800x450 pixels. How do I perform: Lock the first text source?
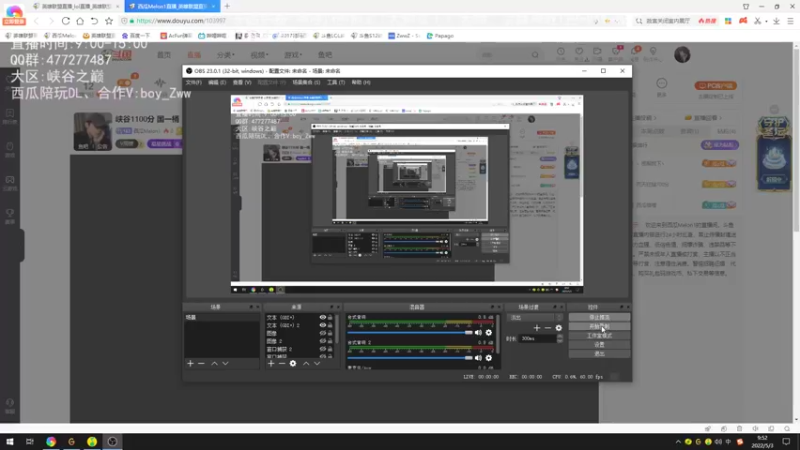tap(330, 317)
